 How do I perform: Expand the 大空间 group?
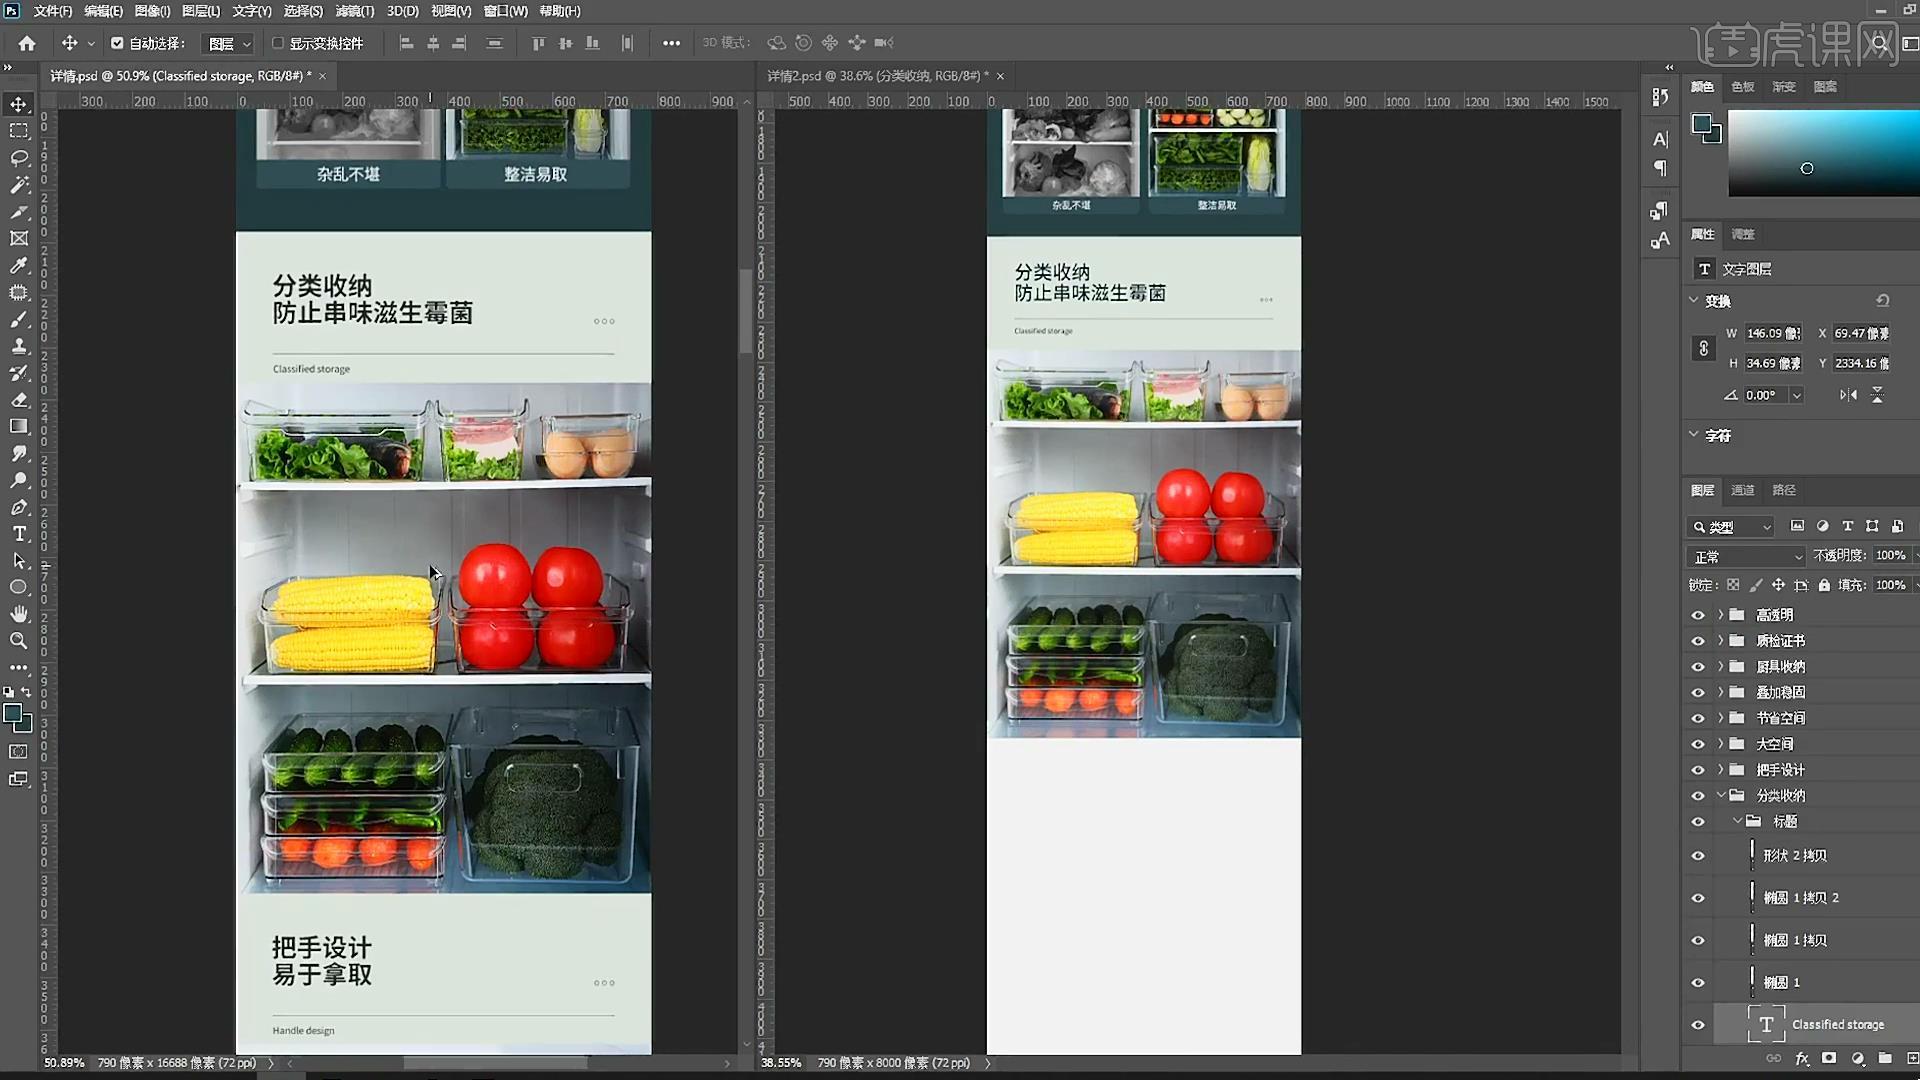point(1721,744)
